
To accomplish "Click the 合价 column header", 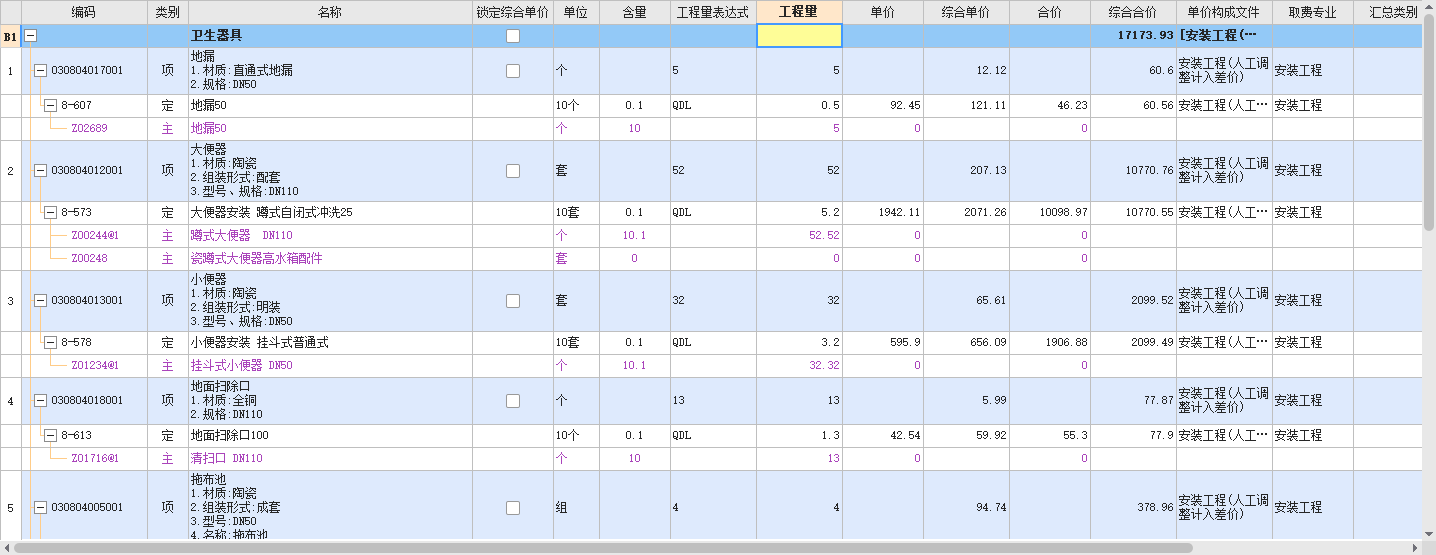I will coord(1049,12).
